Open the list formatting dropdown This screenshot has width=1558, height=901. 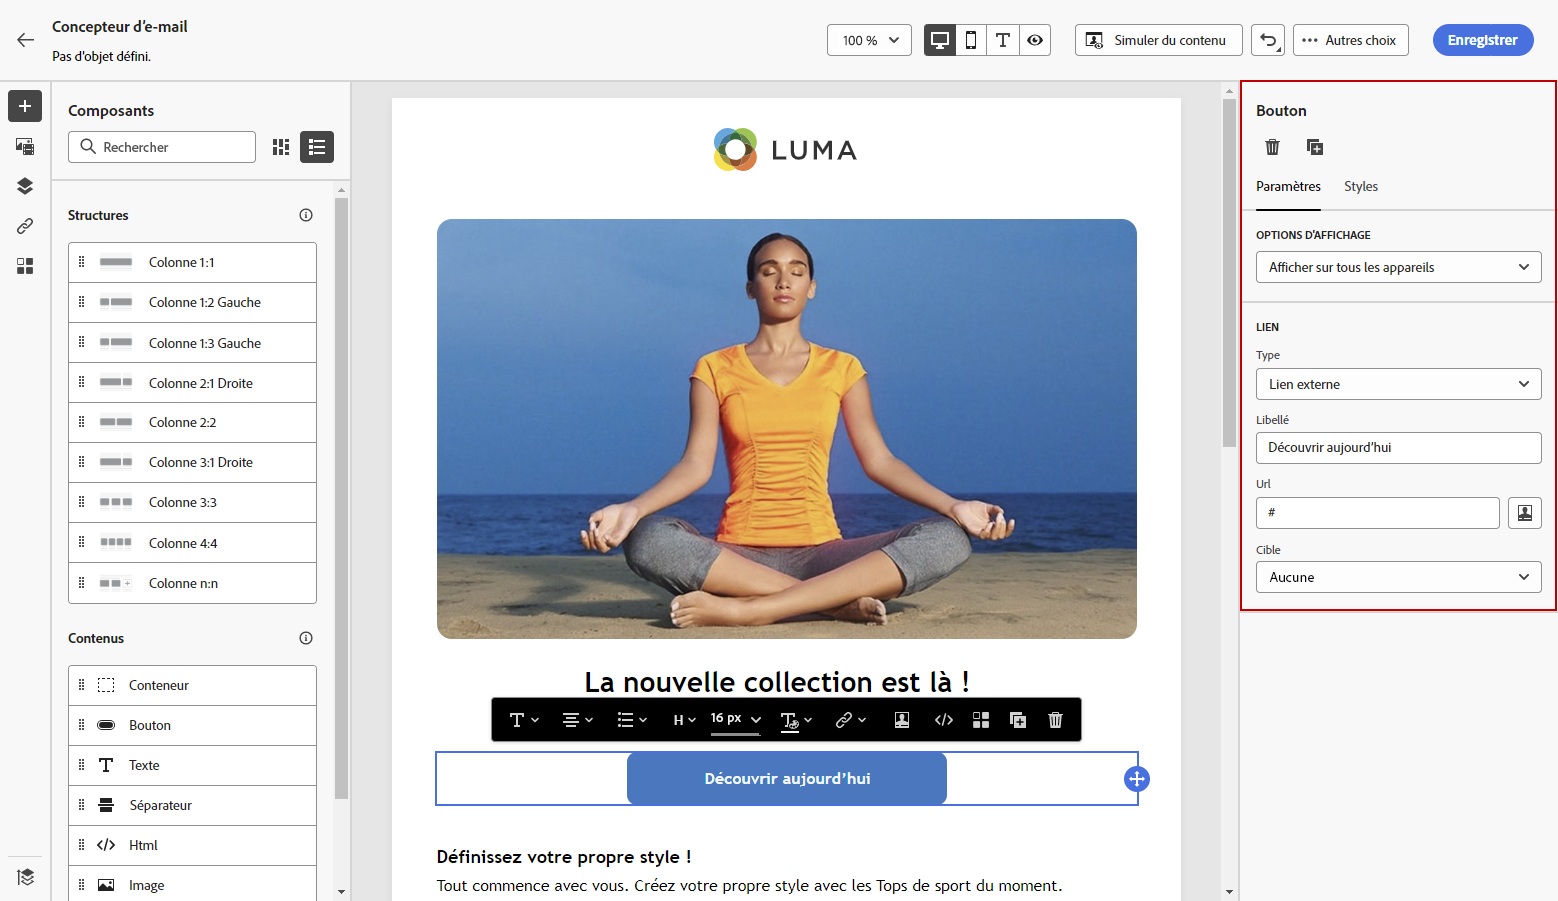point(632,720)
